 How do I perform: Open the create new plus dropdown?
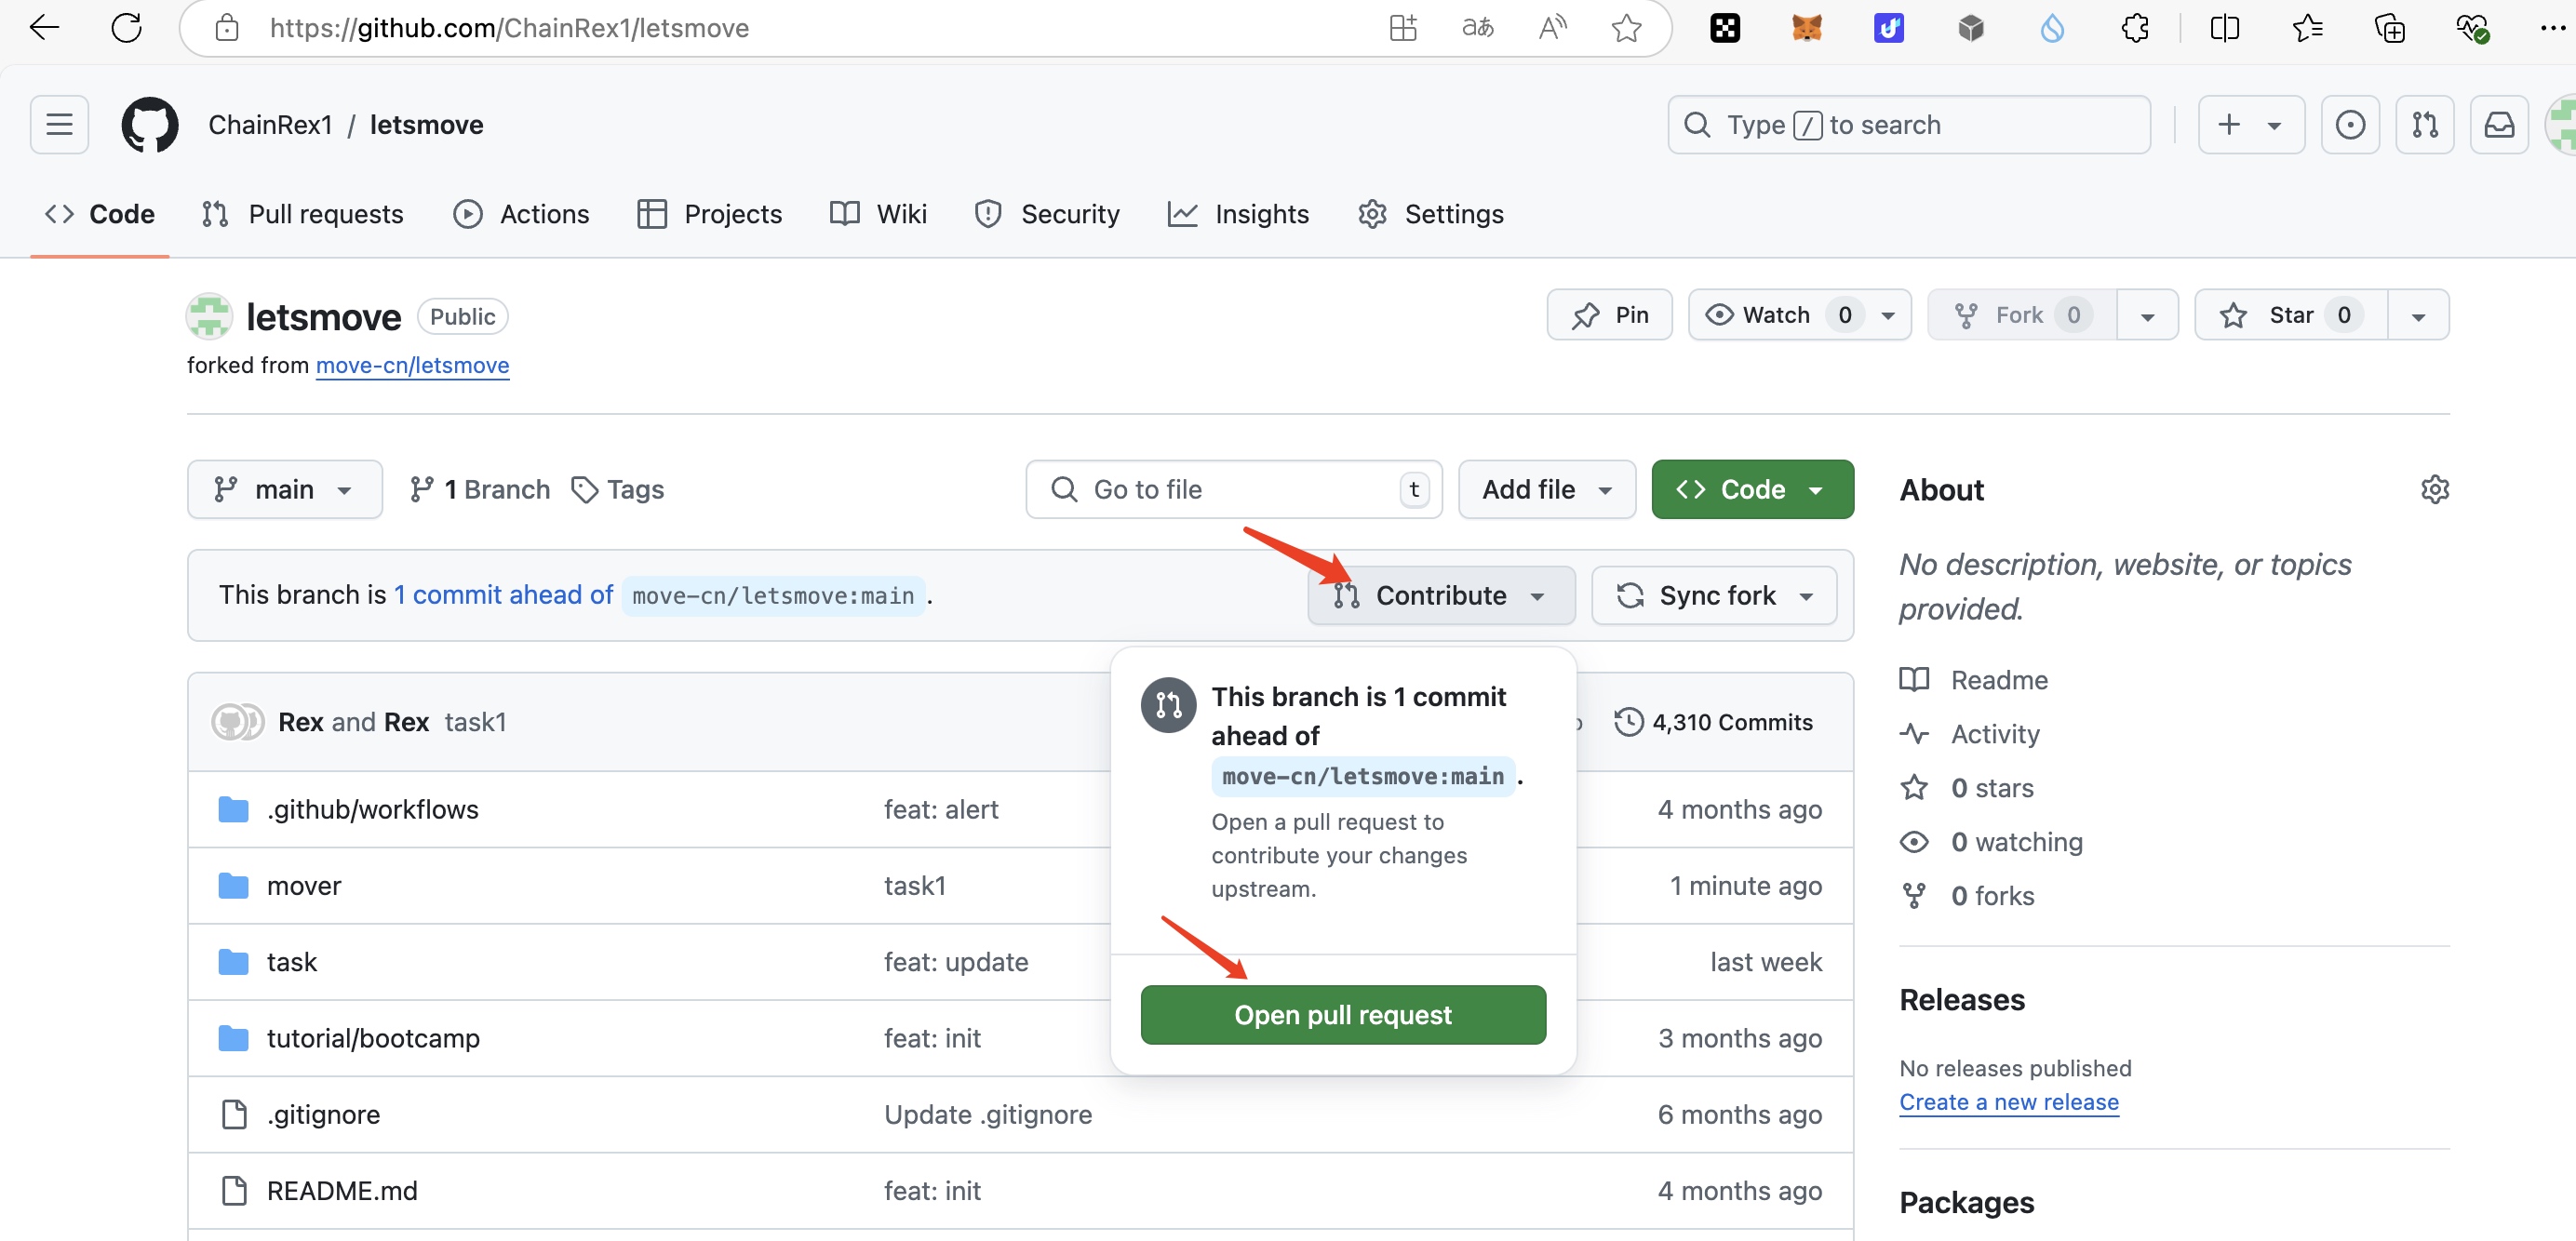coord(2251,125)
